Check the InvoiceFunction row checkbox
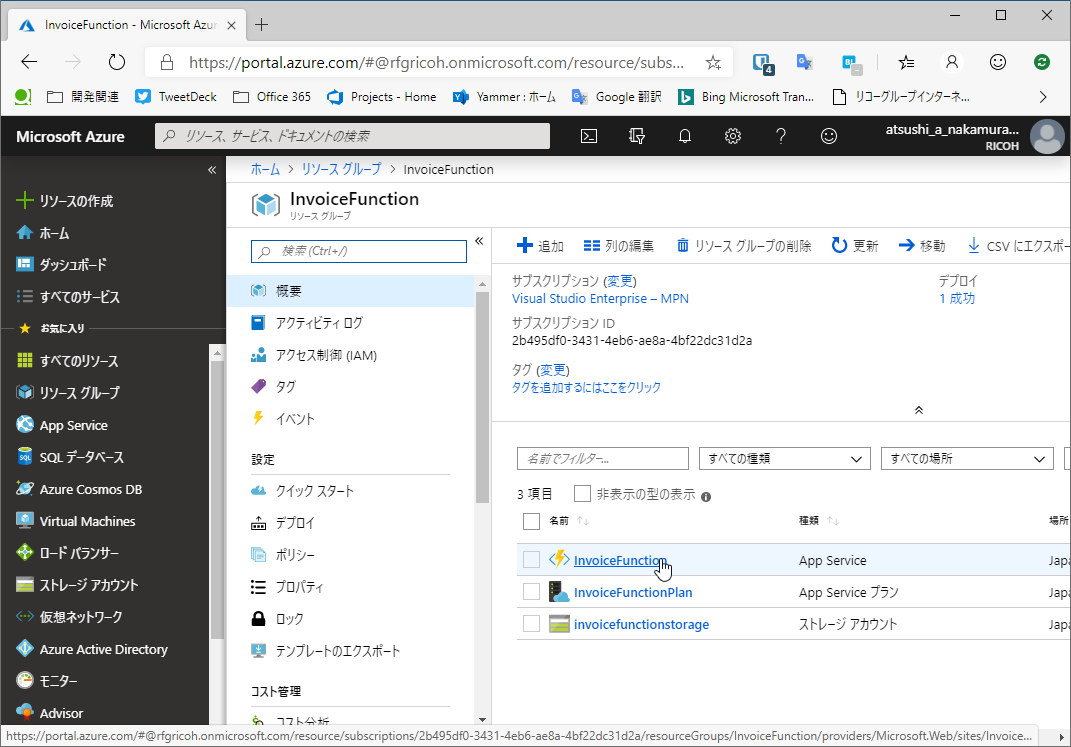1071x747 pixels. point(531,560)
